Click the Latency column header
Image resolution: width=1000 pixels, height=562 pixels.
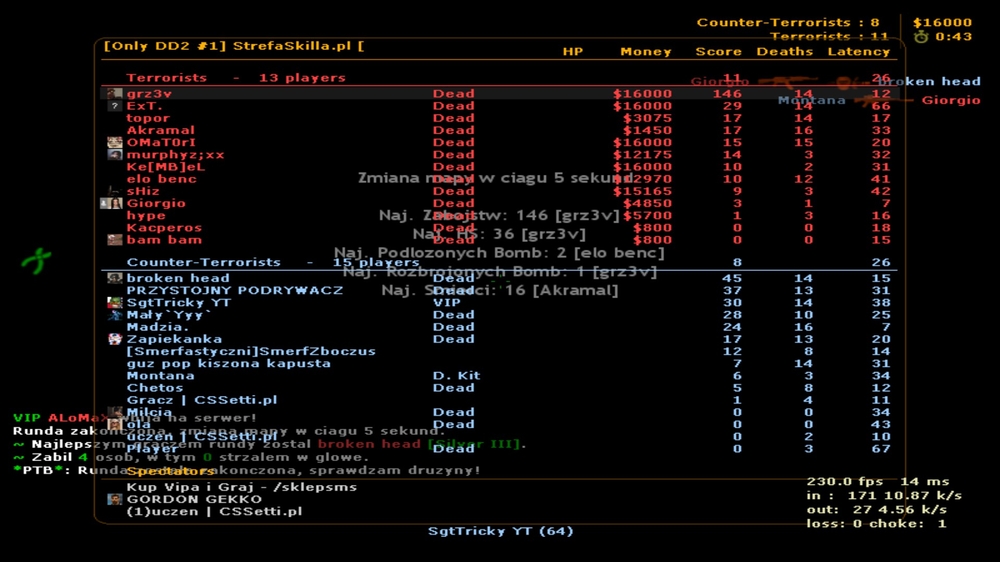click(858, 52)
